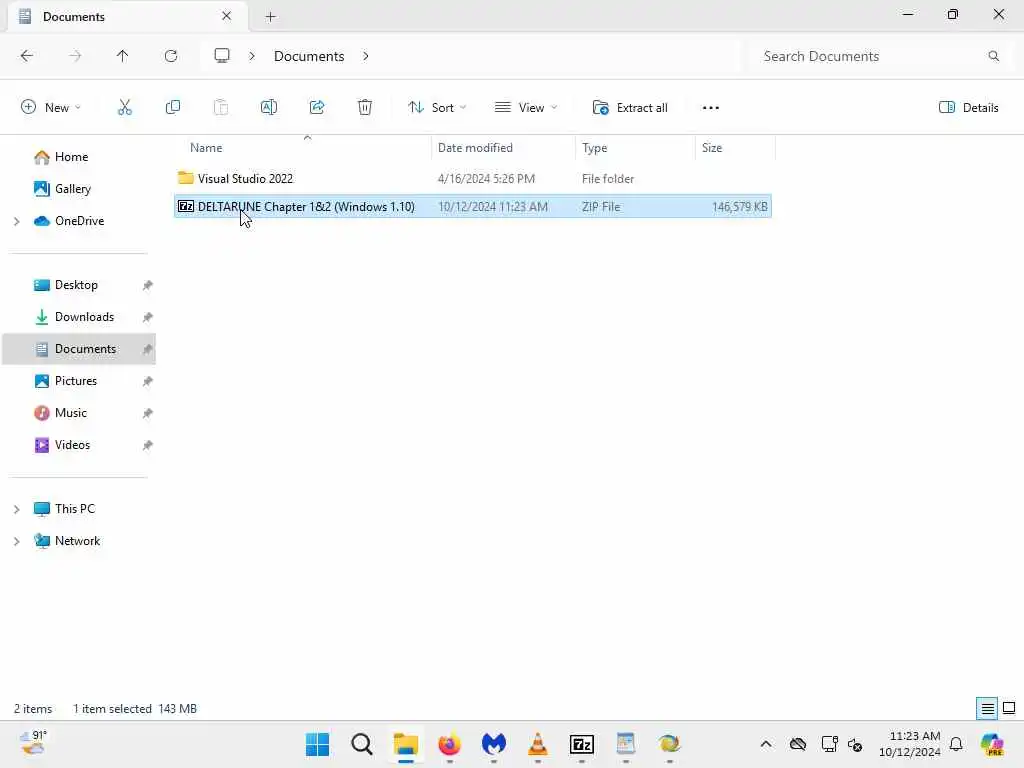Screen dimensions: 1024x768
Task: Open the See more ellipsis menu
Action: [x=711, y=108]
